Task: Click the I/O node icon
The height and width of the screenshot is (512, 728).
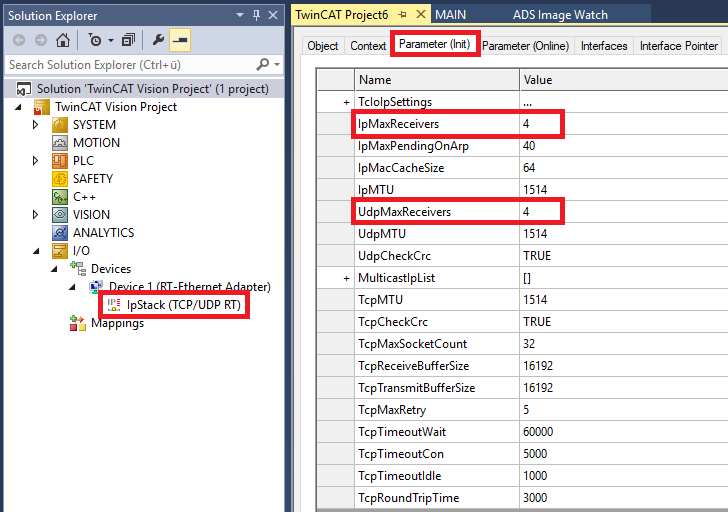Action: click(x=60, y=251)
